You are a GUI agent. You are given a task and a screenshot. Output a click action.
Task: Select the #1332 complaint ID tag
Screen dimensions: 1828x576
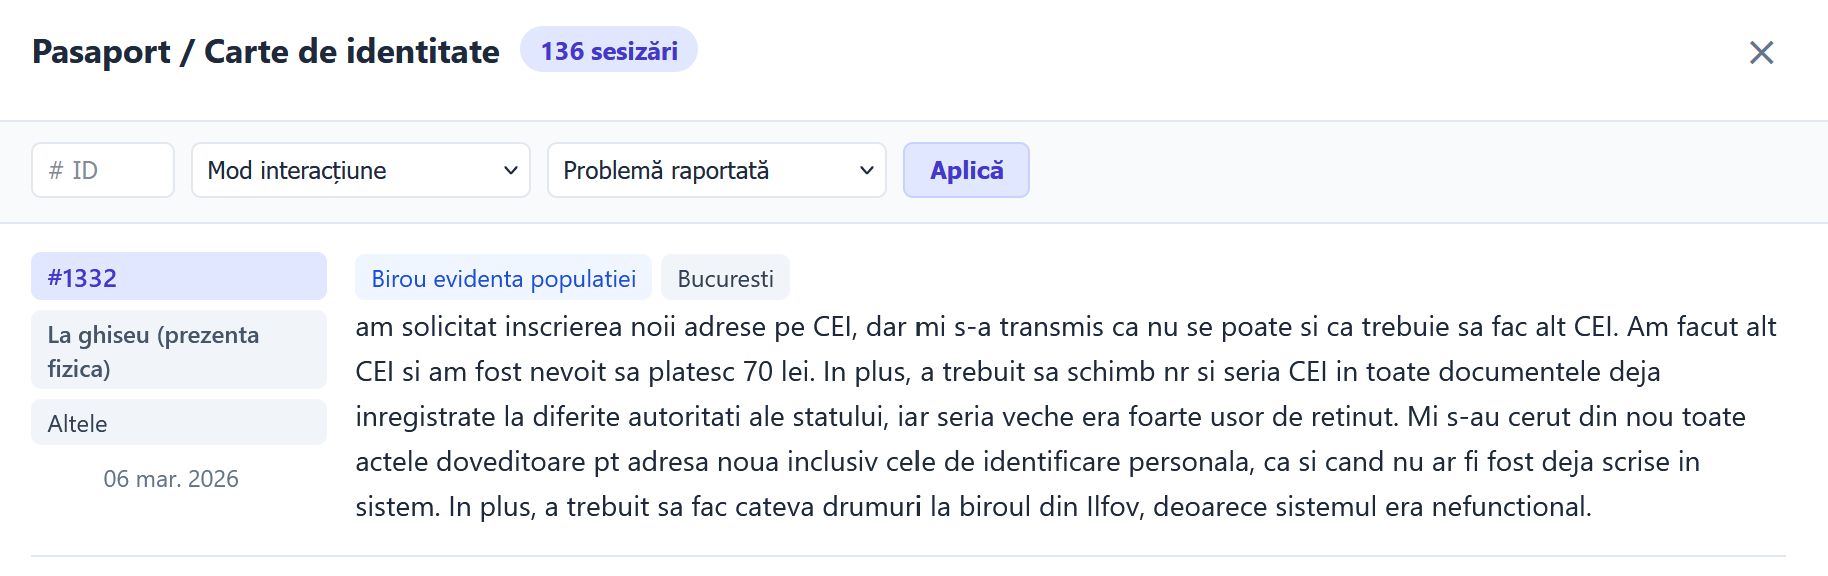click(x=178, y=277)
